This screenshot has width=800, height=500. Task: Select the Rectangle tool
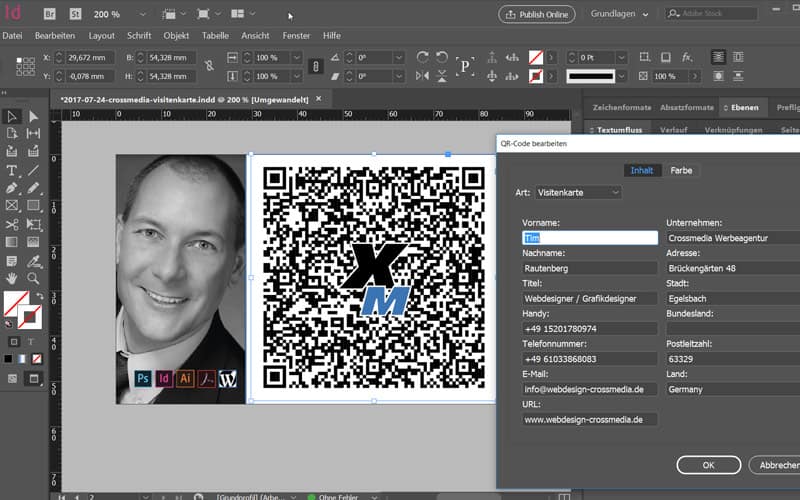33,206
